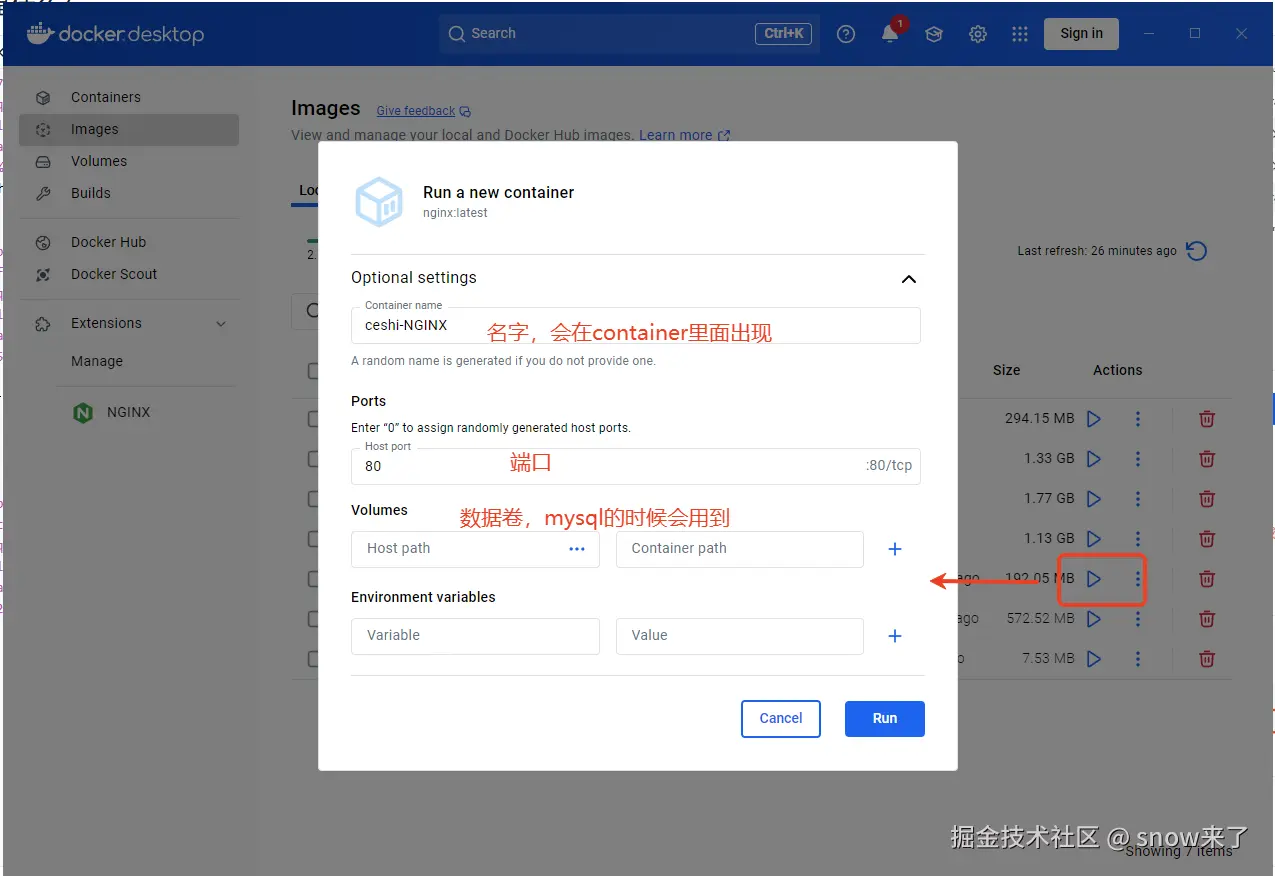Run the 192.05 MB image

[1094, 579]
